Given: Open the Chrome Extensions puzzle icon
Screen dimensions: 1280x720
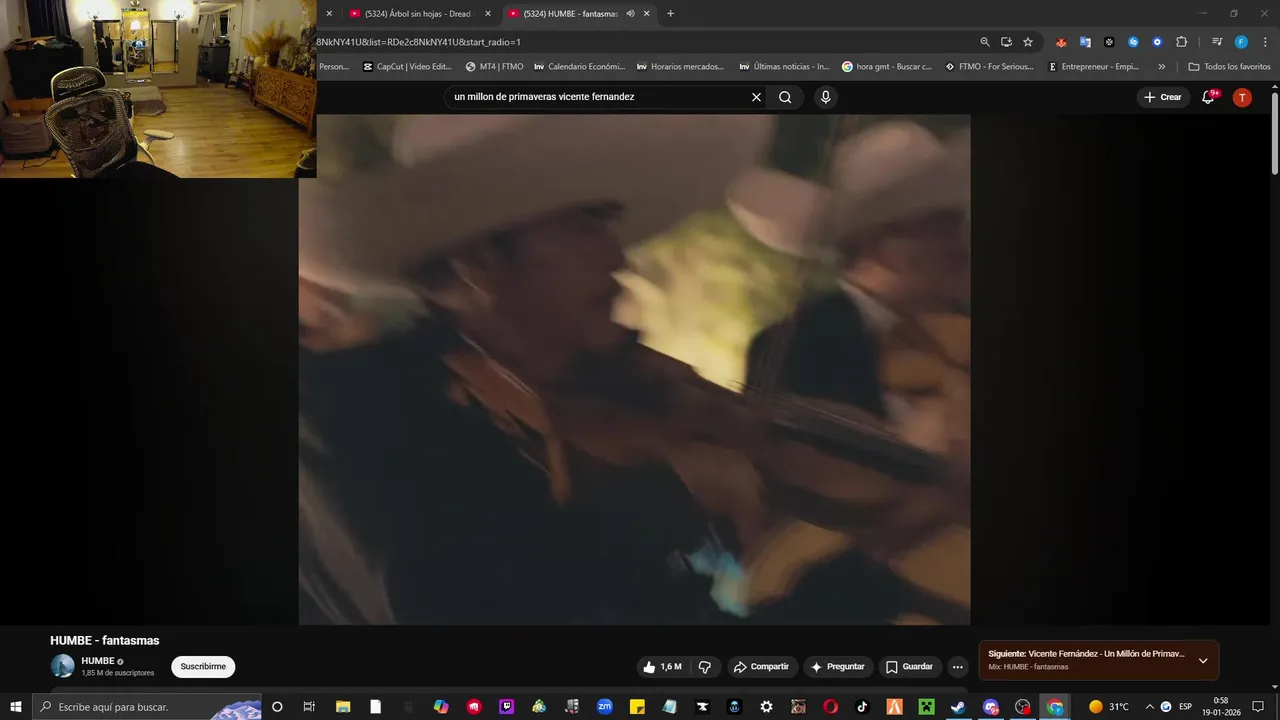Looking at the screenshot, I should 1181,42.
